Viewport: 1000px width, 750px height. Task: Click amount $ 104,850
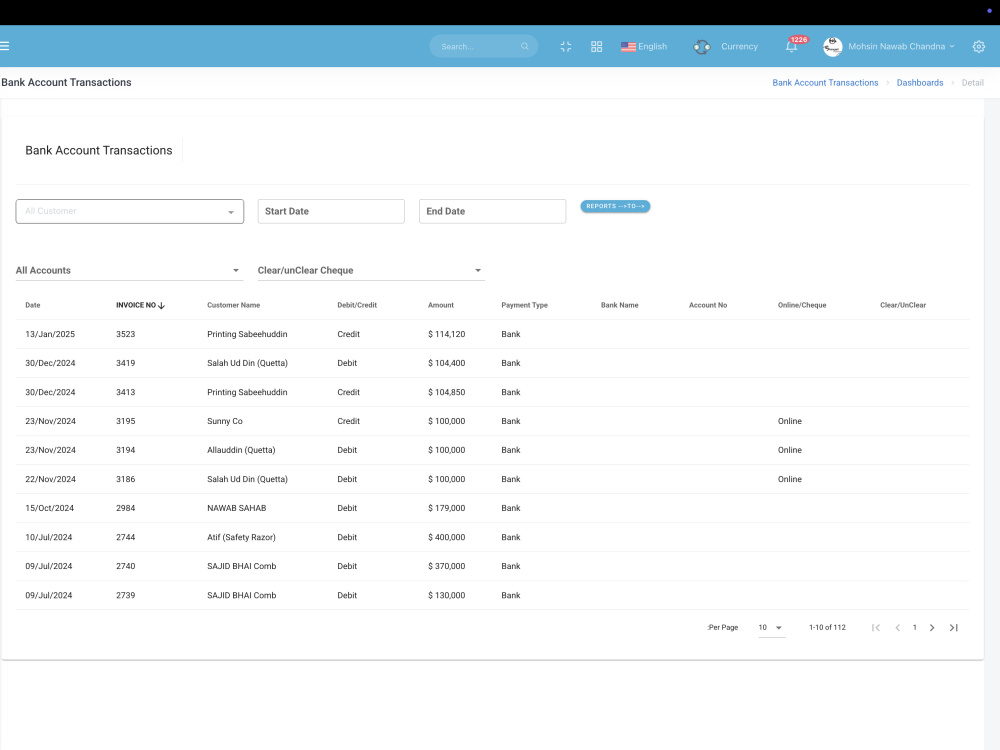(446, 392)
